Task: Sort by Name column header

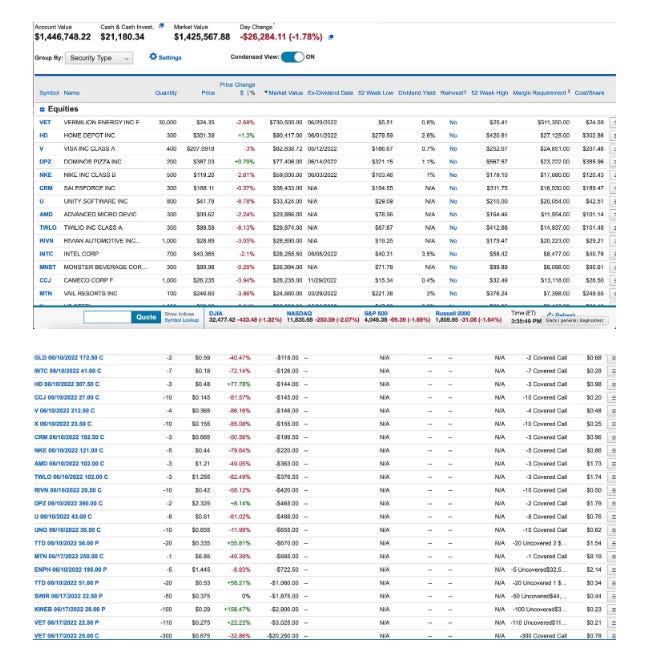Action: 71,93
